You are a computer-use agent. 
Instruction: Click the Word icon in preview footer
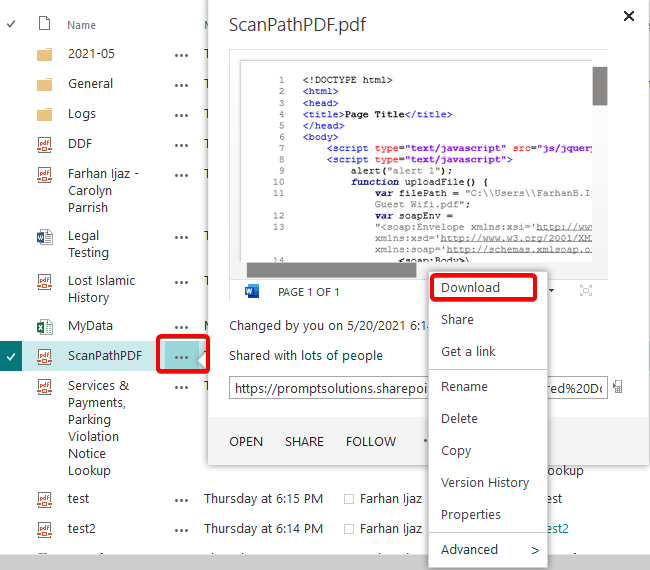point(252,291)
